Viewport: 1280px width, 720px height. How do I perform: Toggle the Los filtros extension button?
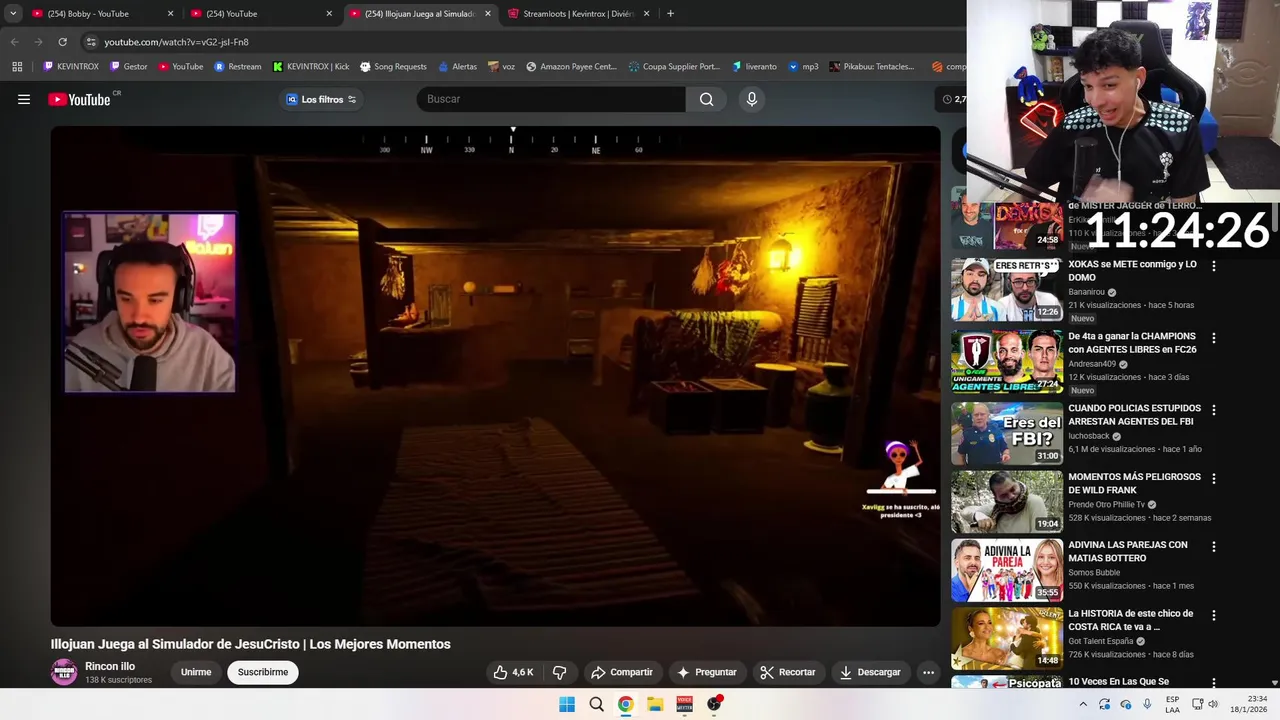click(x=321, y=99)
